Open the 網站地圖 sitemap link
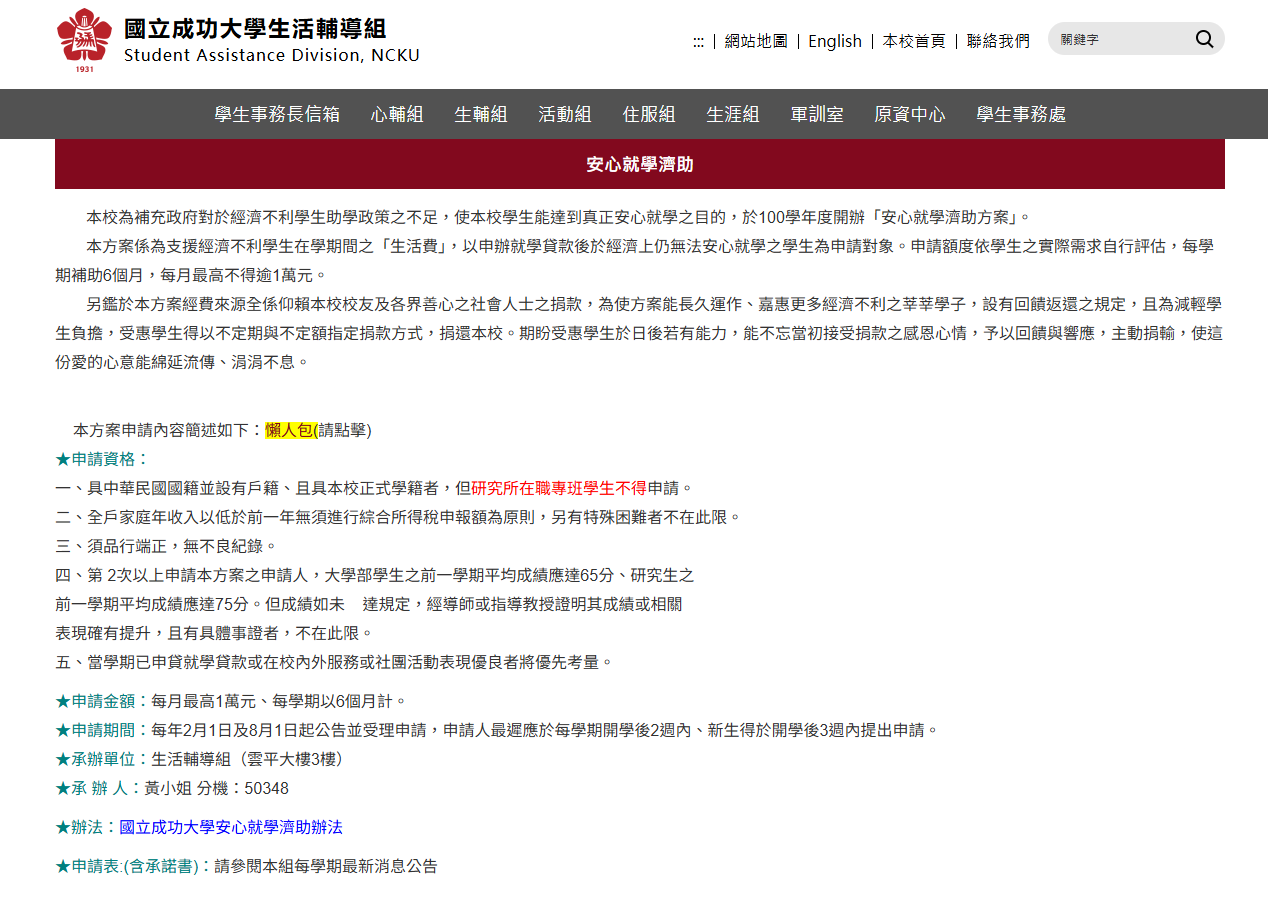Image resolution: width=1268 pixels, height=897 pixels. pyautogui.click(x=756, y=41)
